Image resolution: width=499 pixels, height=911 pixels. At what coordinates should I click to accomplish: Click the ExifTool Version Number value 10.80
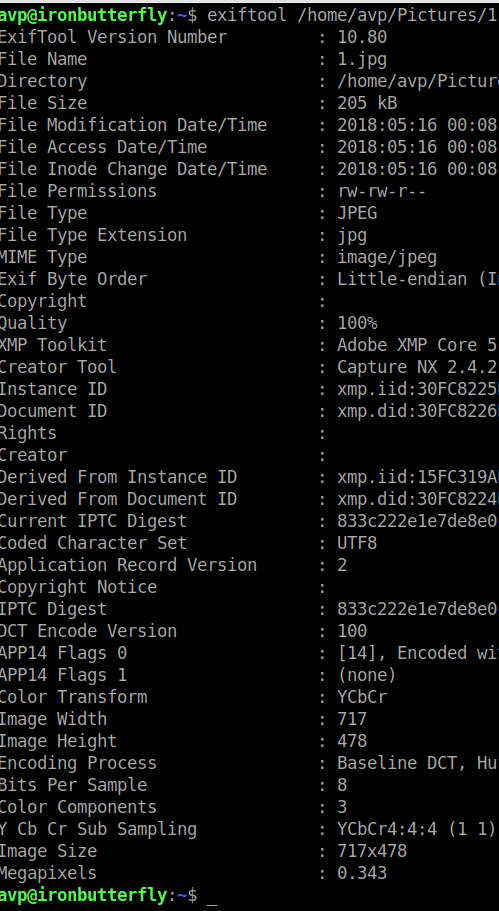[362, 37]
